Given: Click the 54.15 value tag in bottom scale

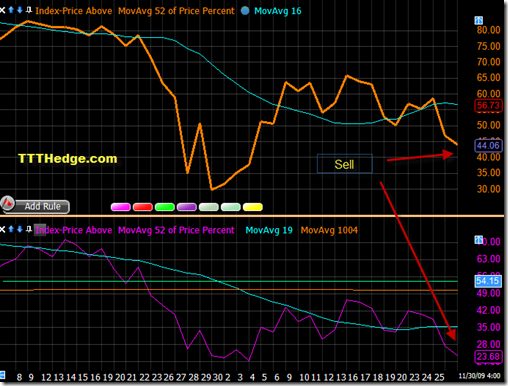Looking at the screenshot, I should pyautogui.click(x=488, y=281).
